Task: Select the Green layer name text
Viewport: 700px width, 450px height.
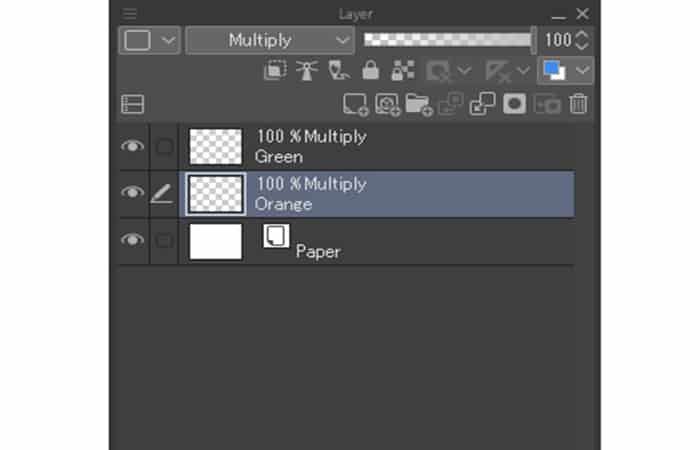Action: (279, 157)
